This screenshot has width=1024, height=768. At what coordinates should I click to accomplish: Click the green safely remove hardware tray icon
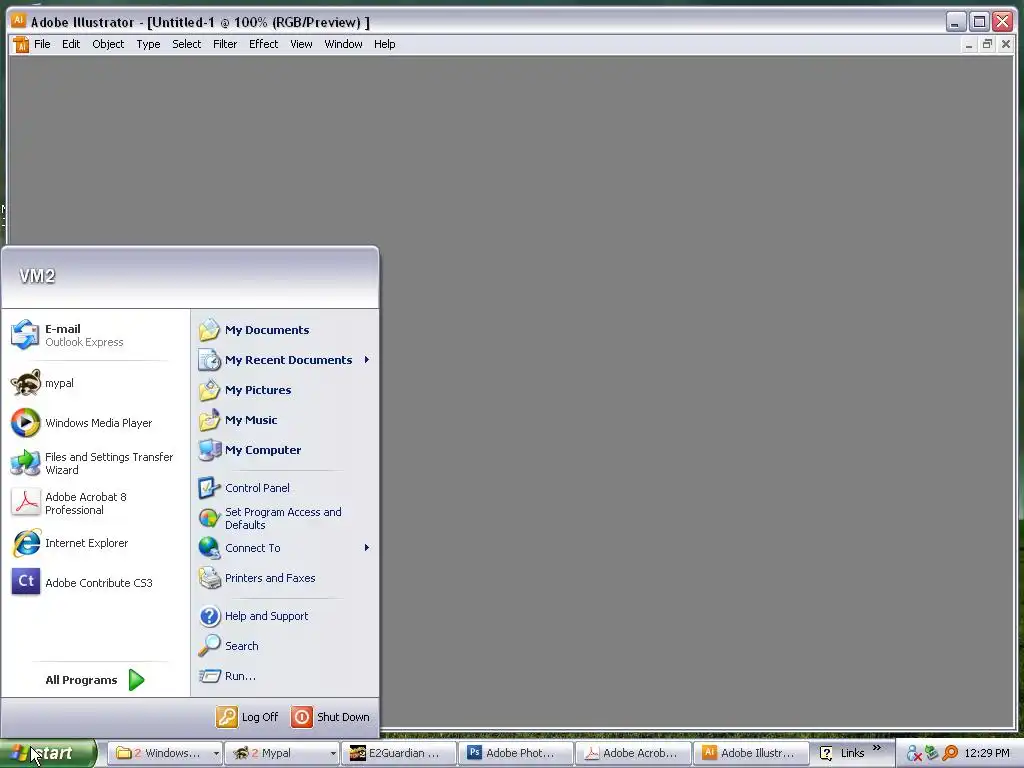pyautogui.click(x=932, y=753)
